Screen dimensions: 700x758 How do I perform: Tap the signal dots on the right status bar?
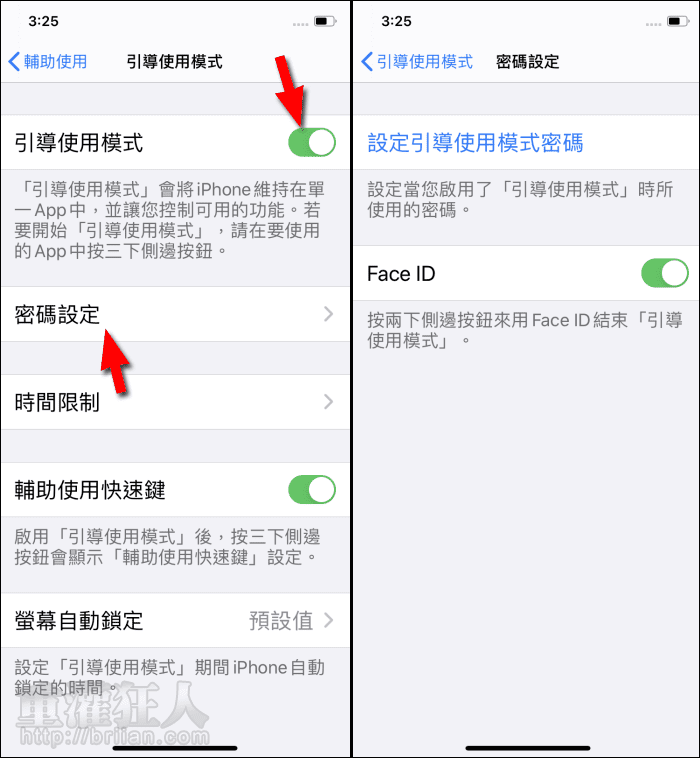(653, 24)
